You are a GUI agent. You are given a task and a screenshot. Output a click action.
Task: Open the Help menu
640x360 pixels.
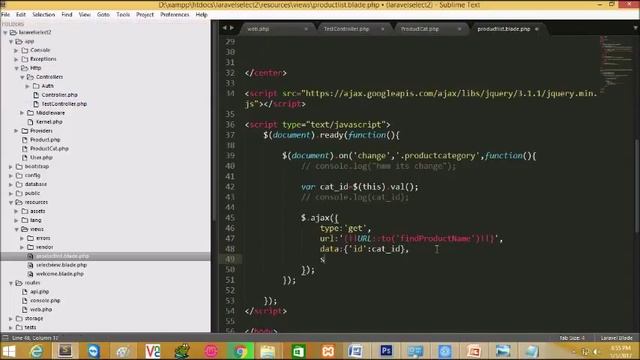(201, 14)
